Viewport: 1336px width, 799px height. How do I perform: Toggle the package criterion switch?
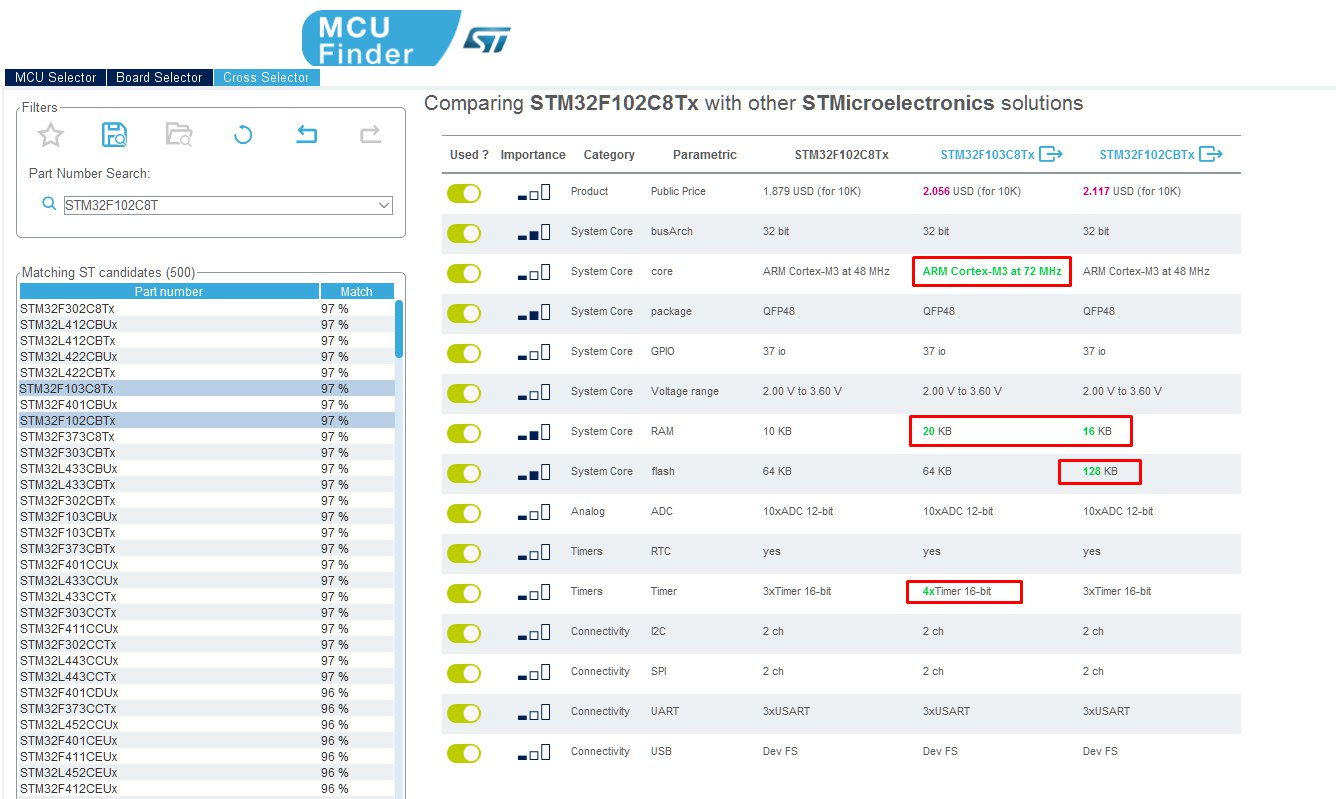(464, 313)
